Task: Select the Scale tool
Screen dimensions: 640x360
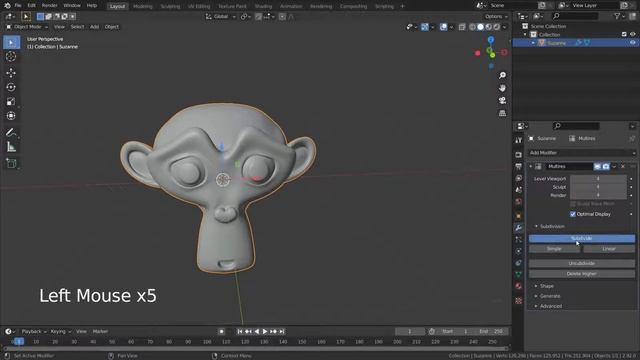Action: point(11,101)
